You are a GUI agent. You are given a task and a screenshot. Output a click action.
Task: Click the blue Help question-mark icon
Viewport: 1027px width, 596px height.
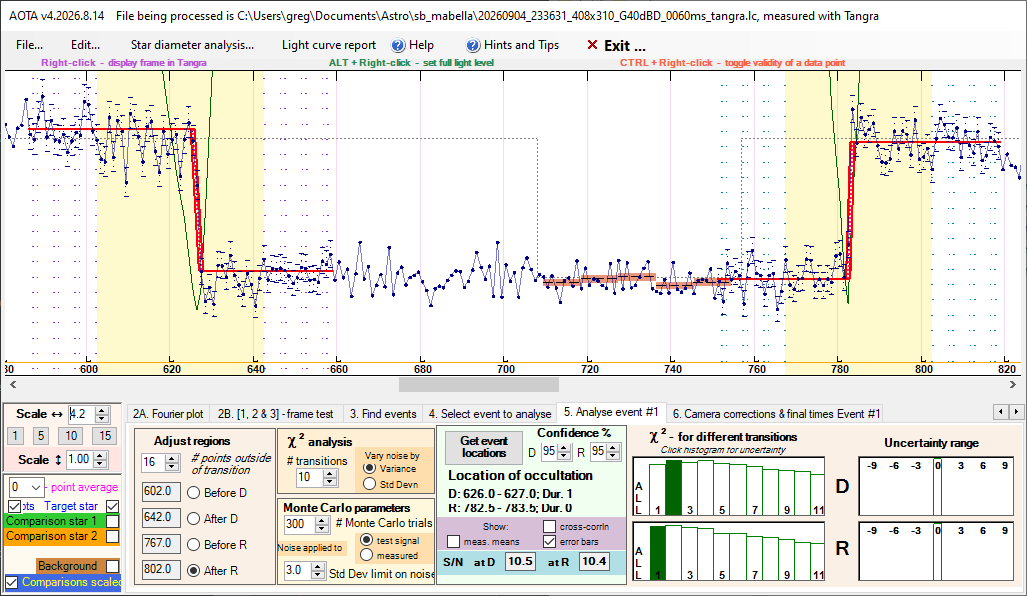pyautogui.click(x=398, y=45)
